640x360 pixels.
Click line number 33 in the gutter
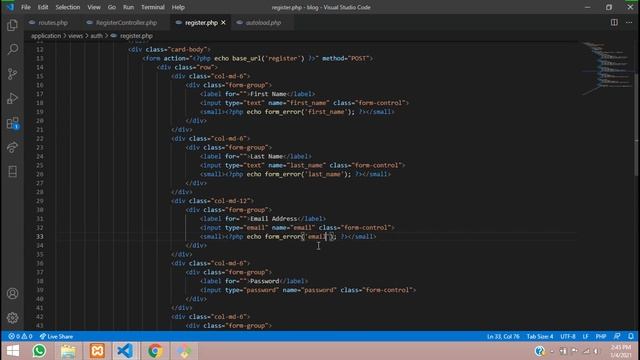(40, 236)
